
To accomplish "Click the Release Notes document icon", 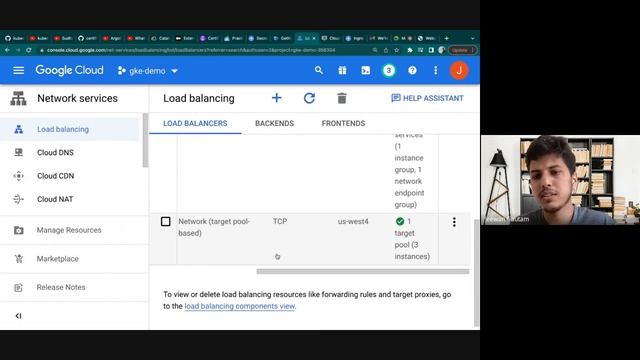I will click(x=18, y=287).
